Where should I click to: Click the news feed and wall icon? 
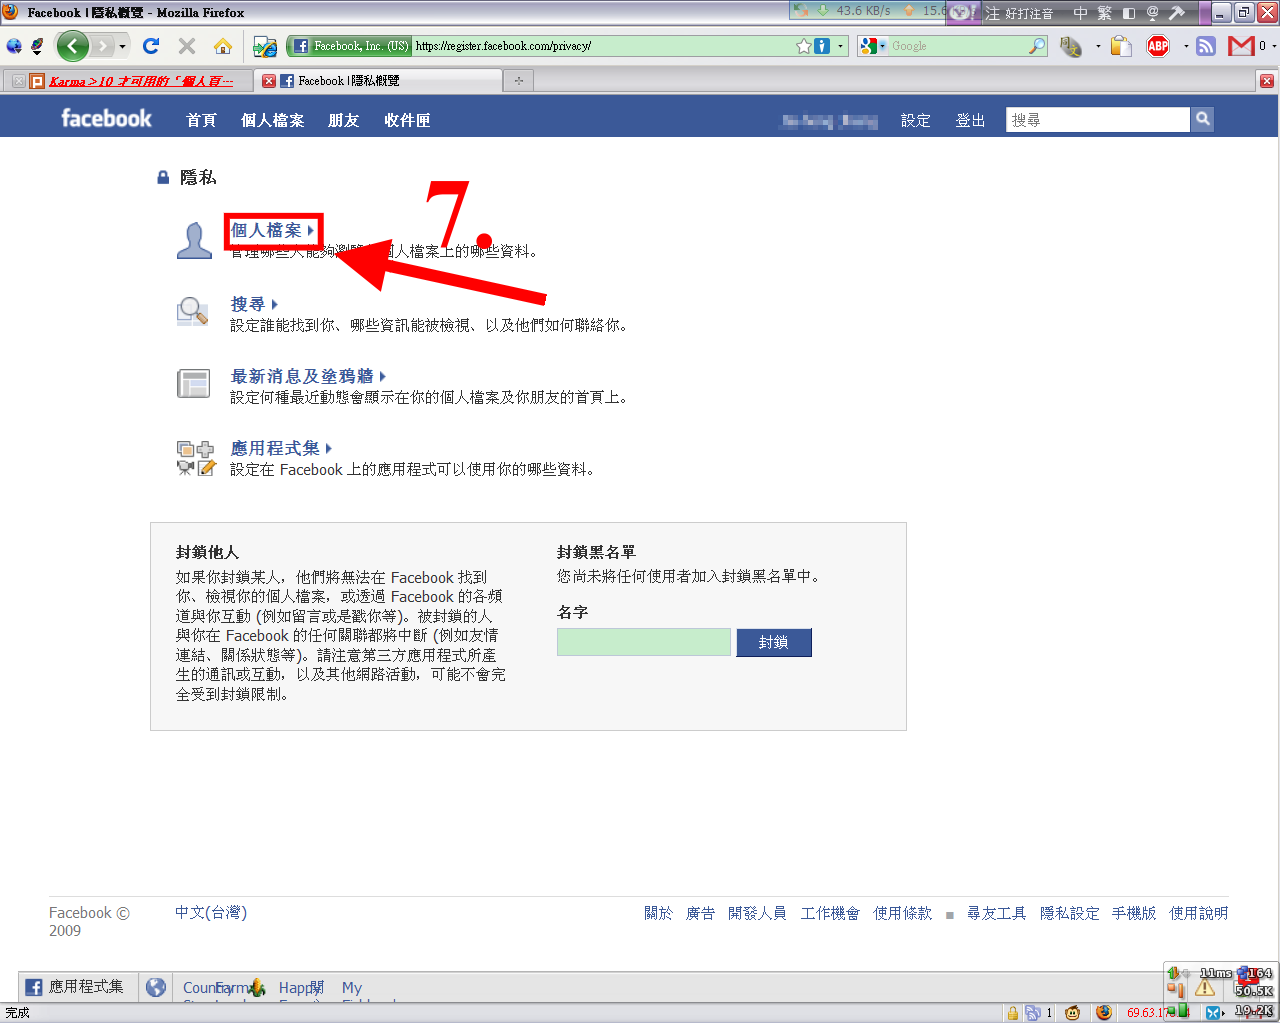193,384
